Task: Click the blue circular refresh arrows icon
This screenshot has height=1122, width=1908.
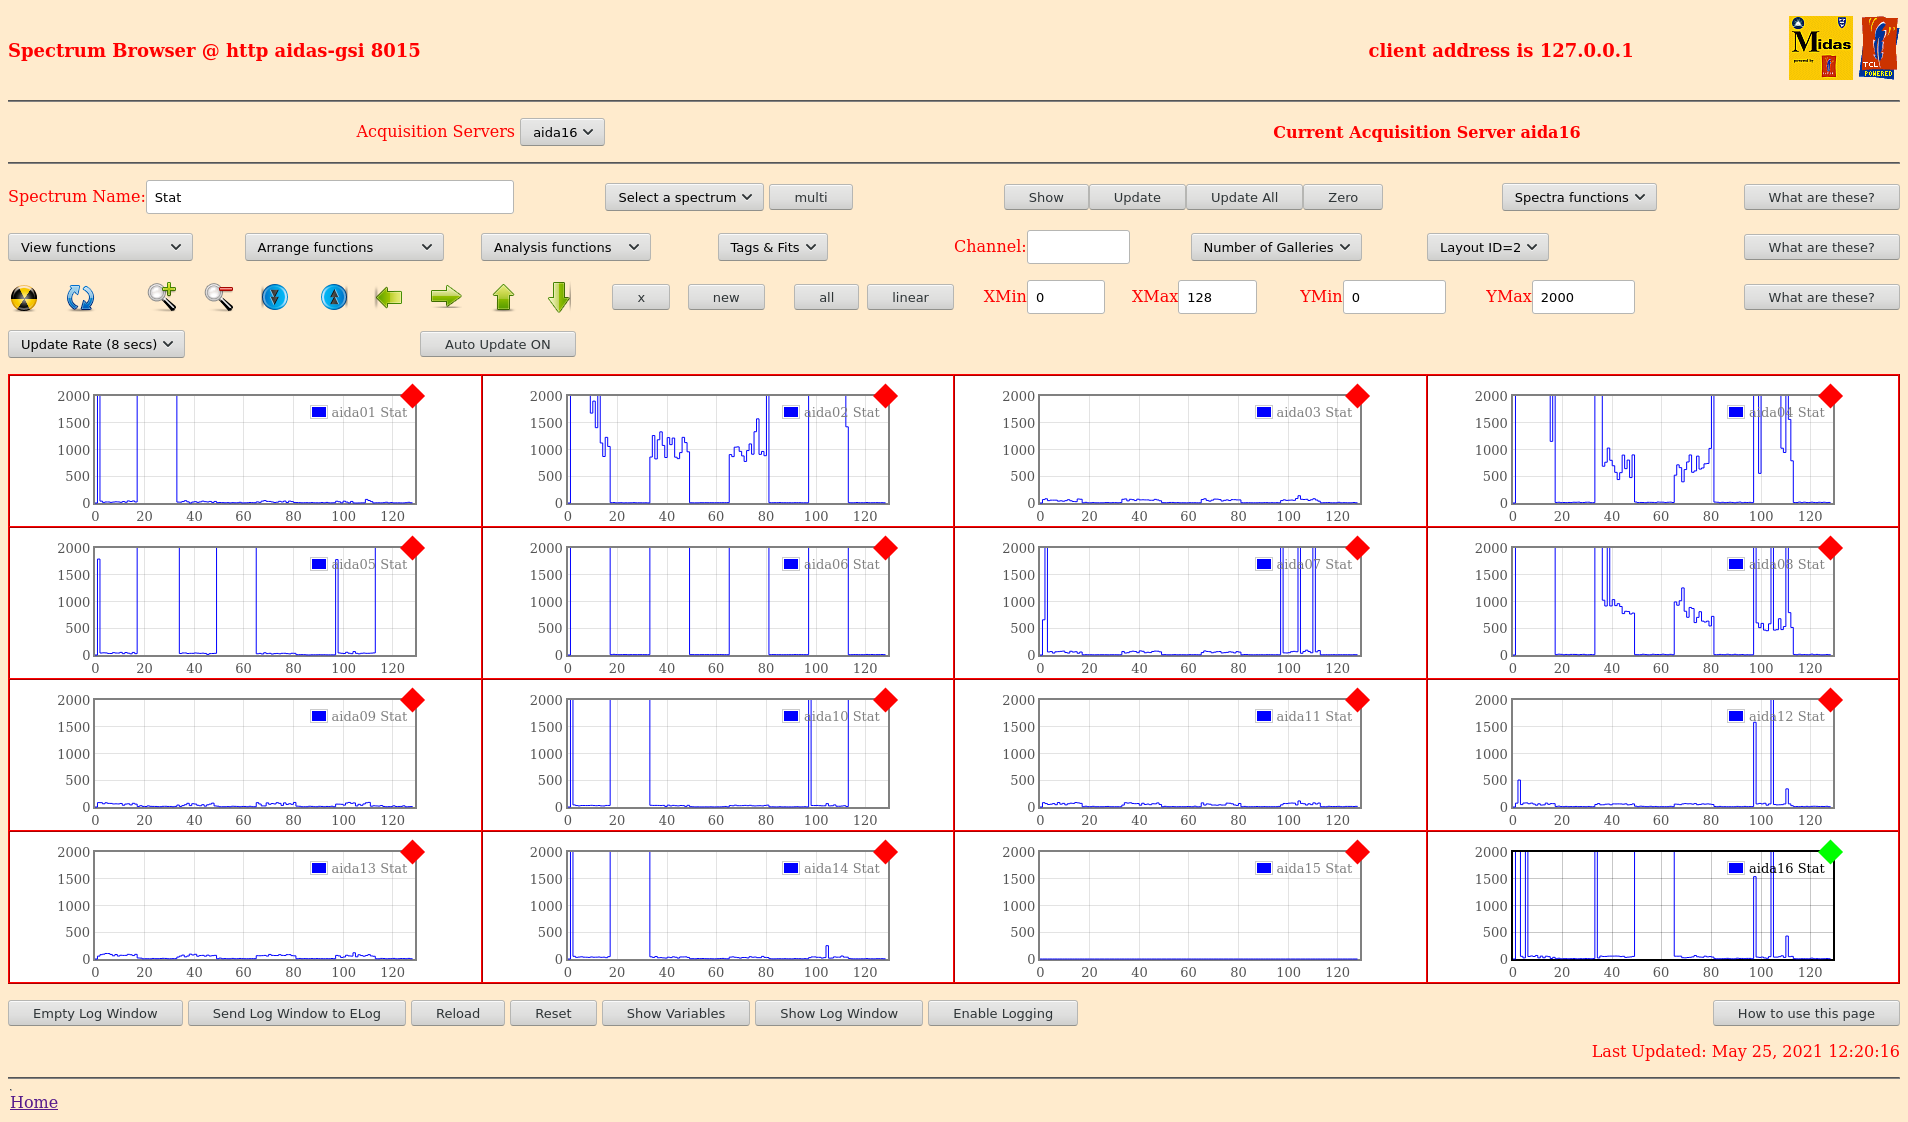Action: coord(80,298)
